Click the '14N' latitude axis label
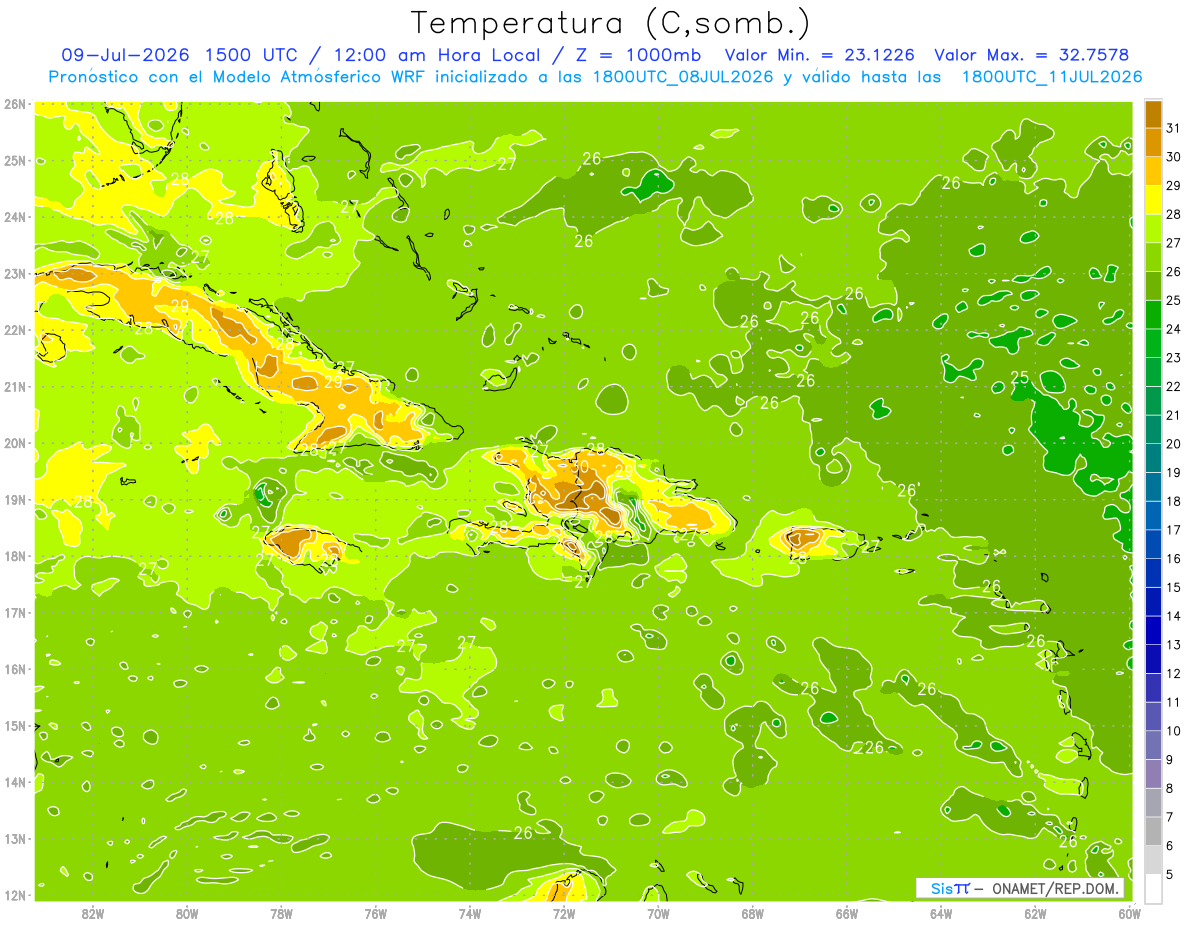The width and height of the screenshot is (1200, 927). (15, 782)
